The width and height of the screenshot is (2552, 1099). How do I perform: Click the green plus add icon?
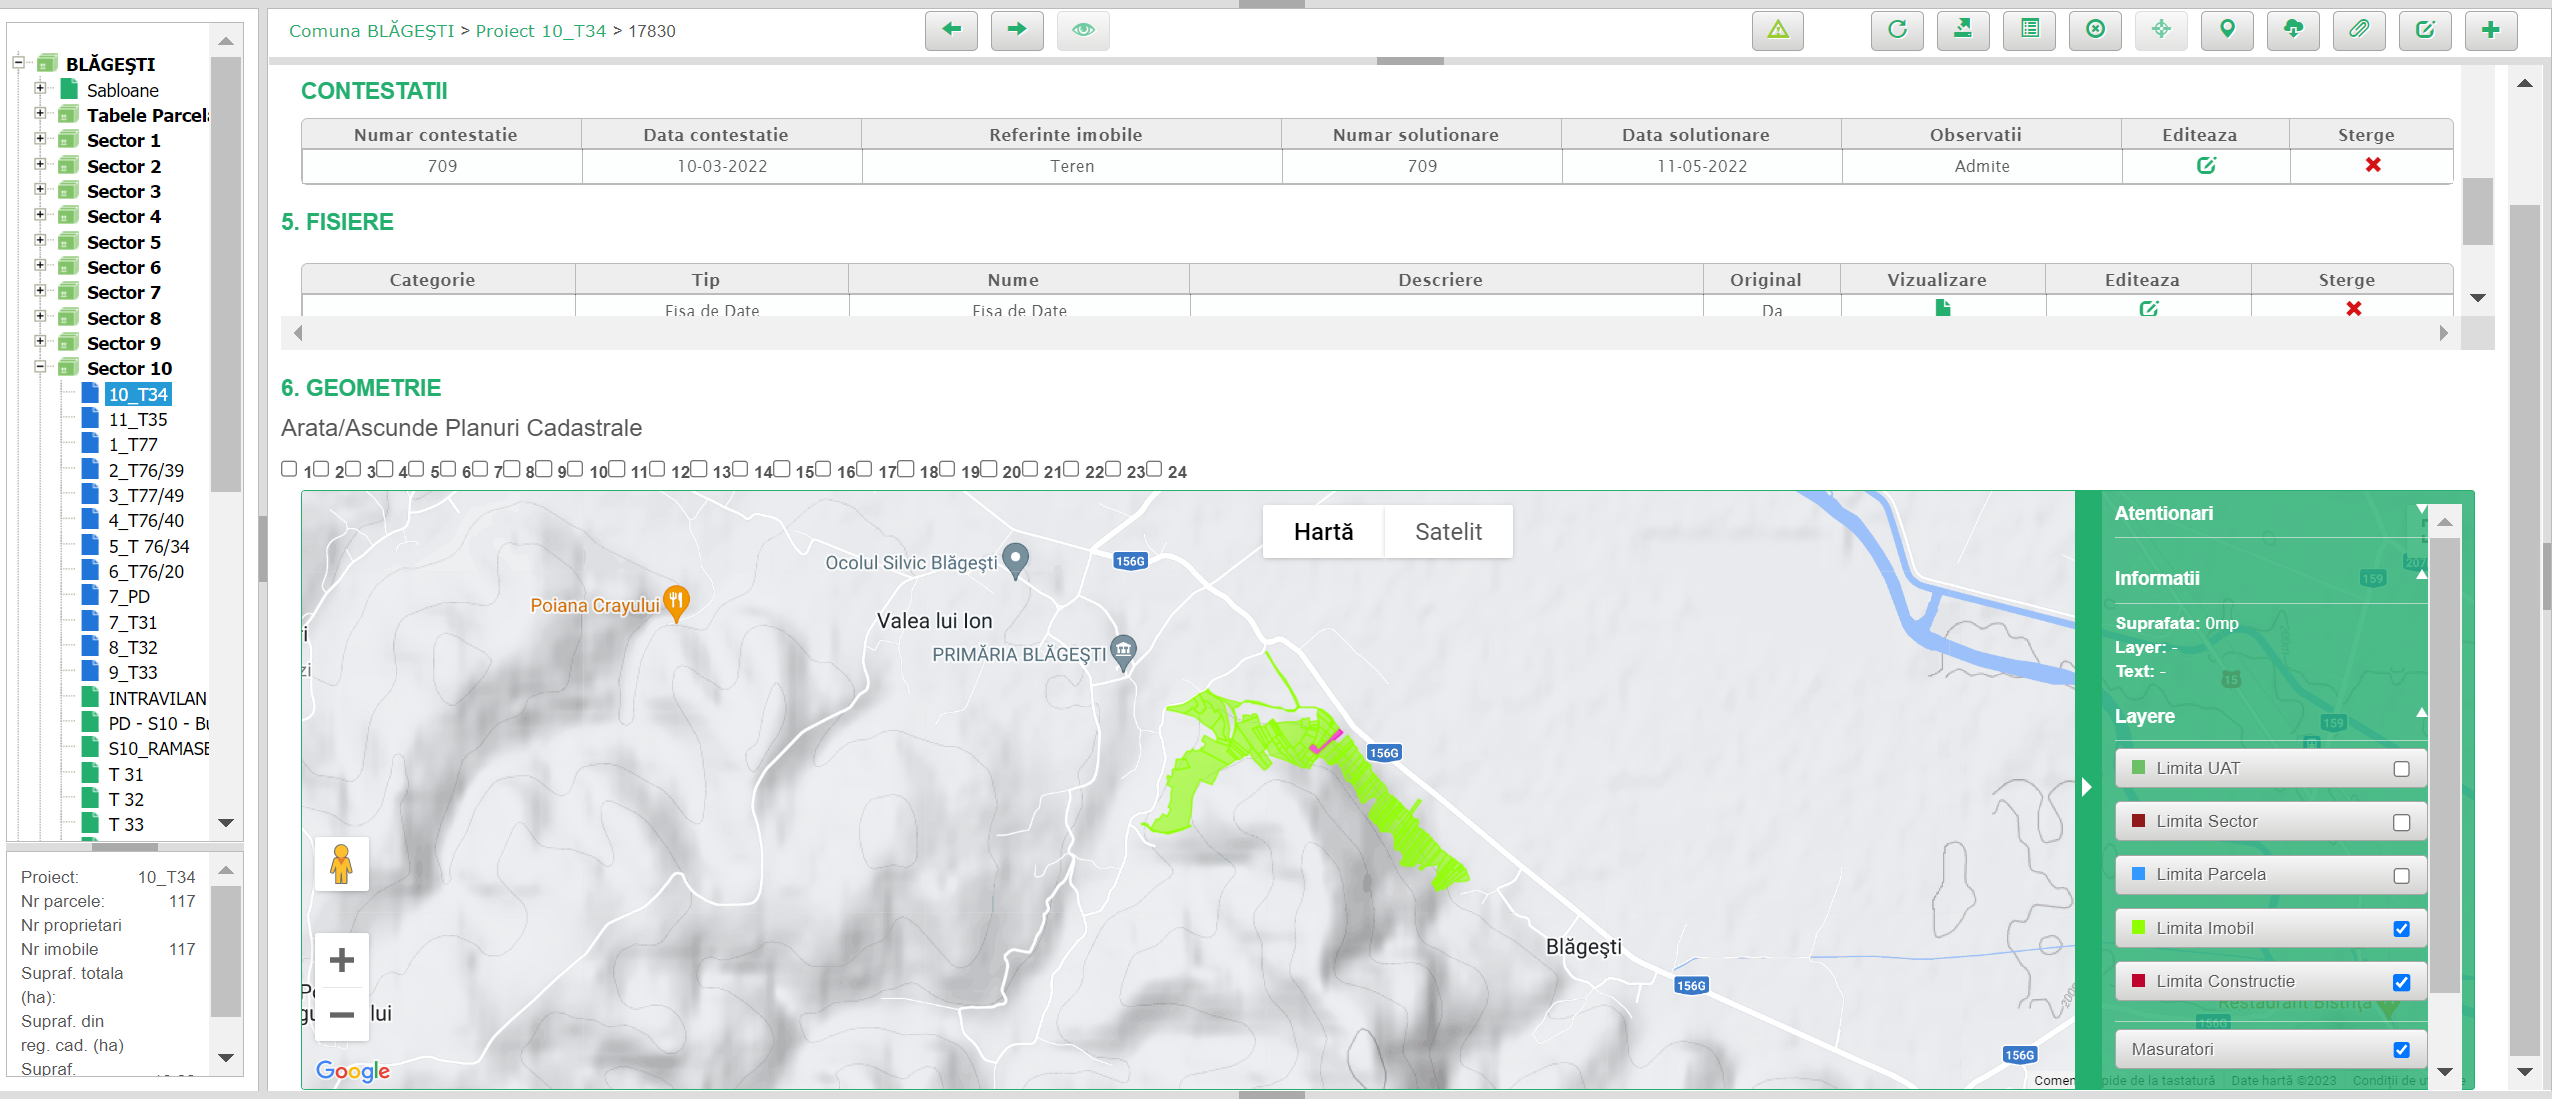click(x=2490, y=30)
